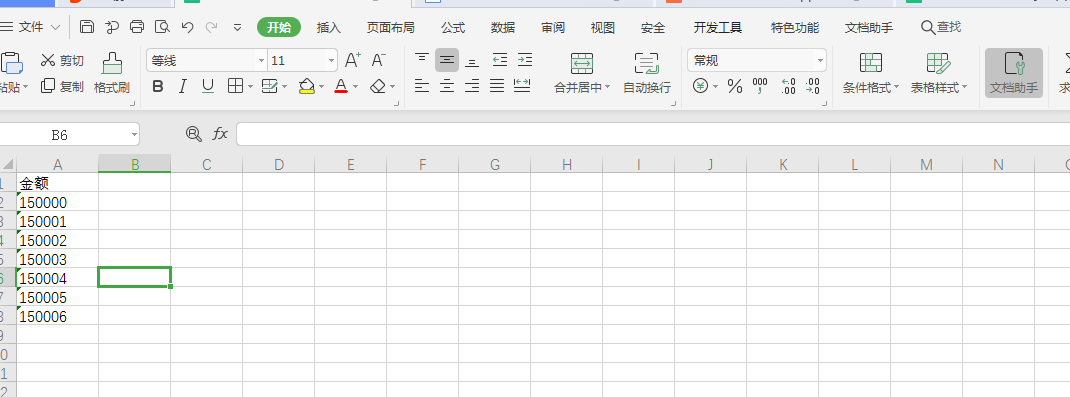The width and height of the screenshot is (1070, 397).
Task: Open the font size 11 dropdown
Action: tap(332, 61)
